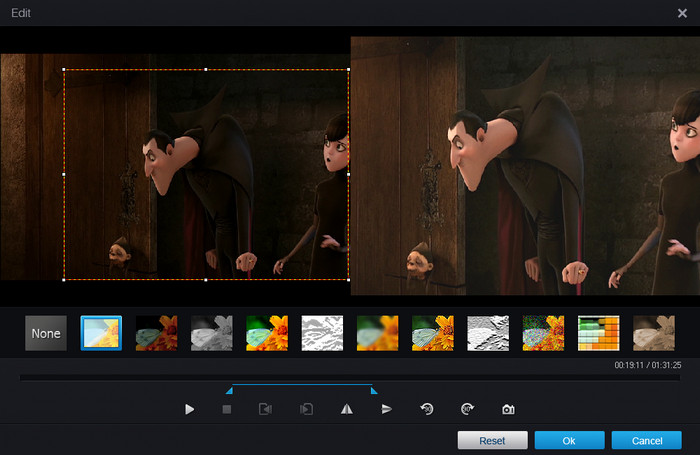Confirm edits with the Ok button
This screenshot has height=455, width=700.
tap(569, 440)
